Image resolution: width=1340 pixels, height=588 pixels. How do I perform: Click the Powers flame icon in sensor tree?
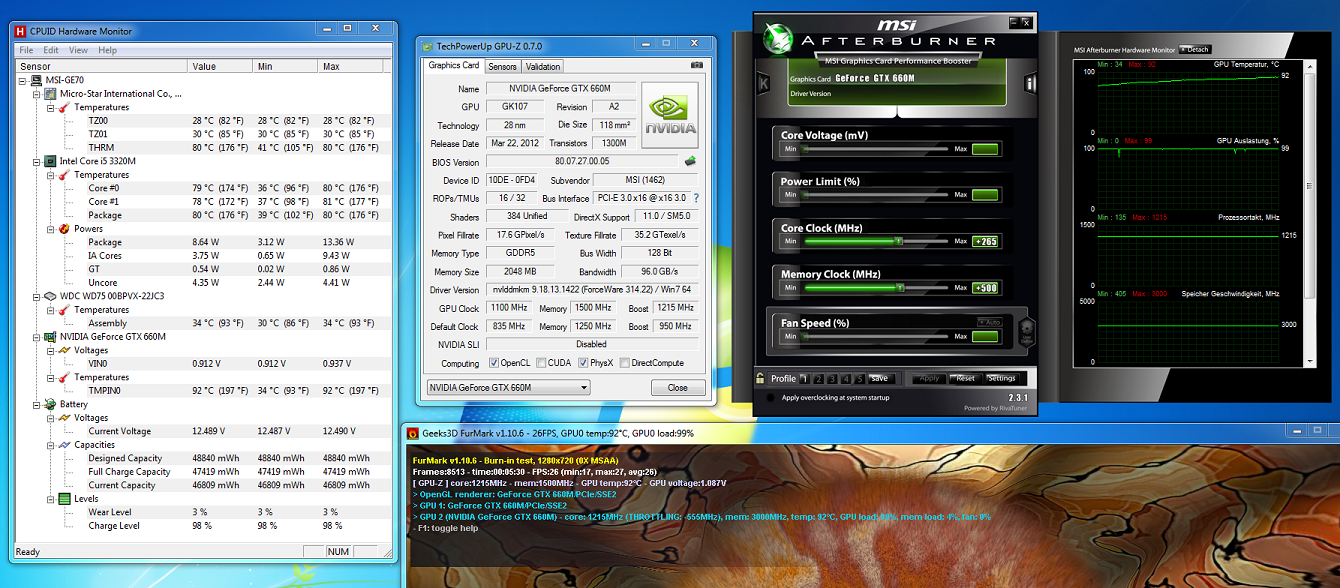(x=64, y=229)
